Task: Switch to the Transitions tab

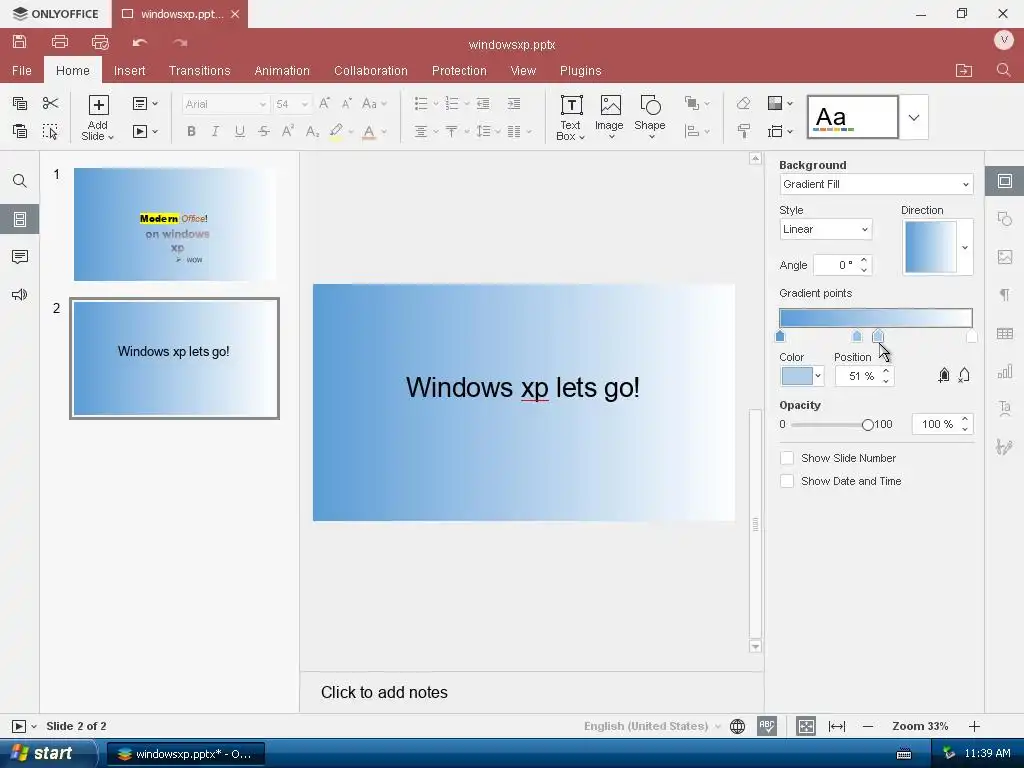Action: coord(199,71)
